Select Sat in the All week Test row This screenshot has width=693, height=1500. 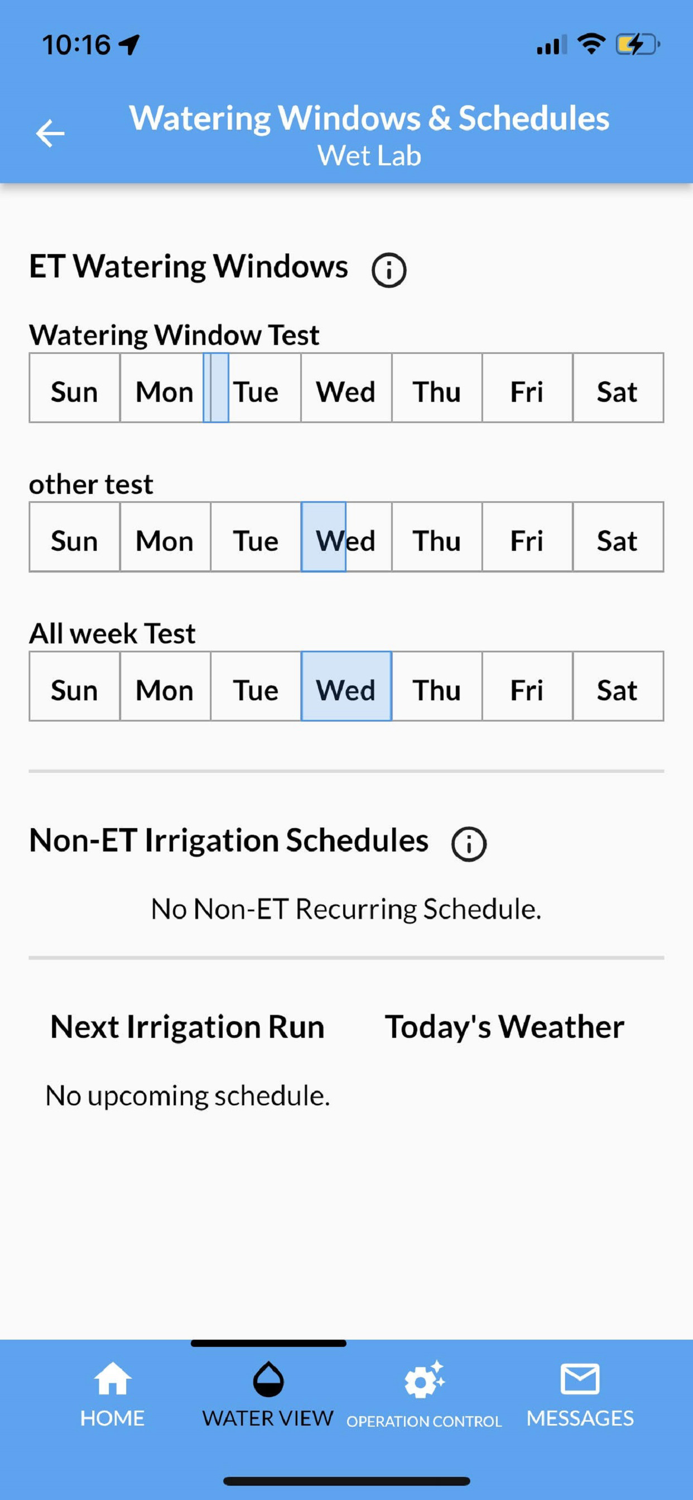coord(617,688)
